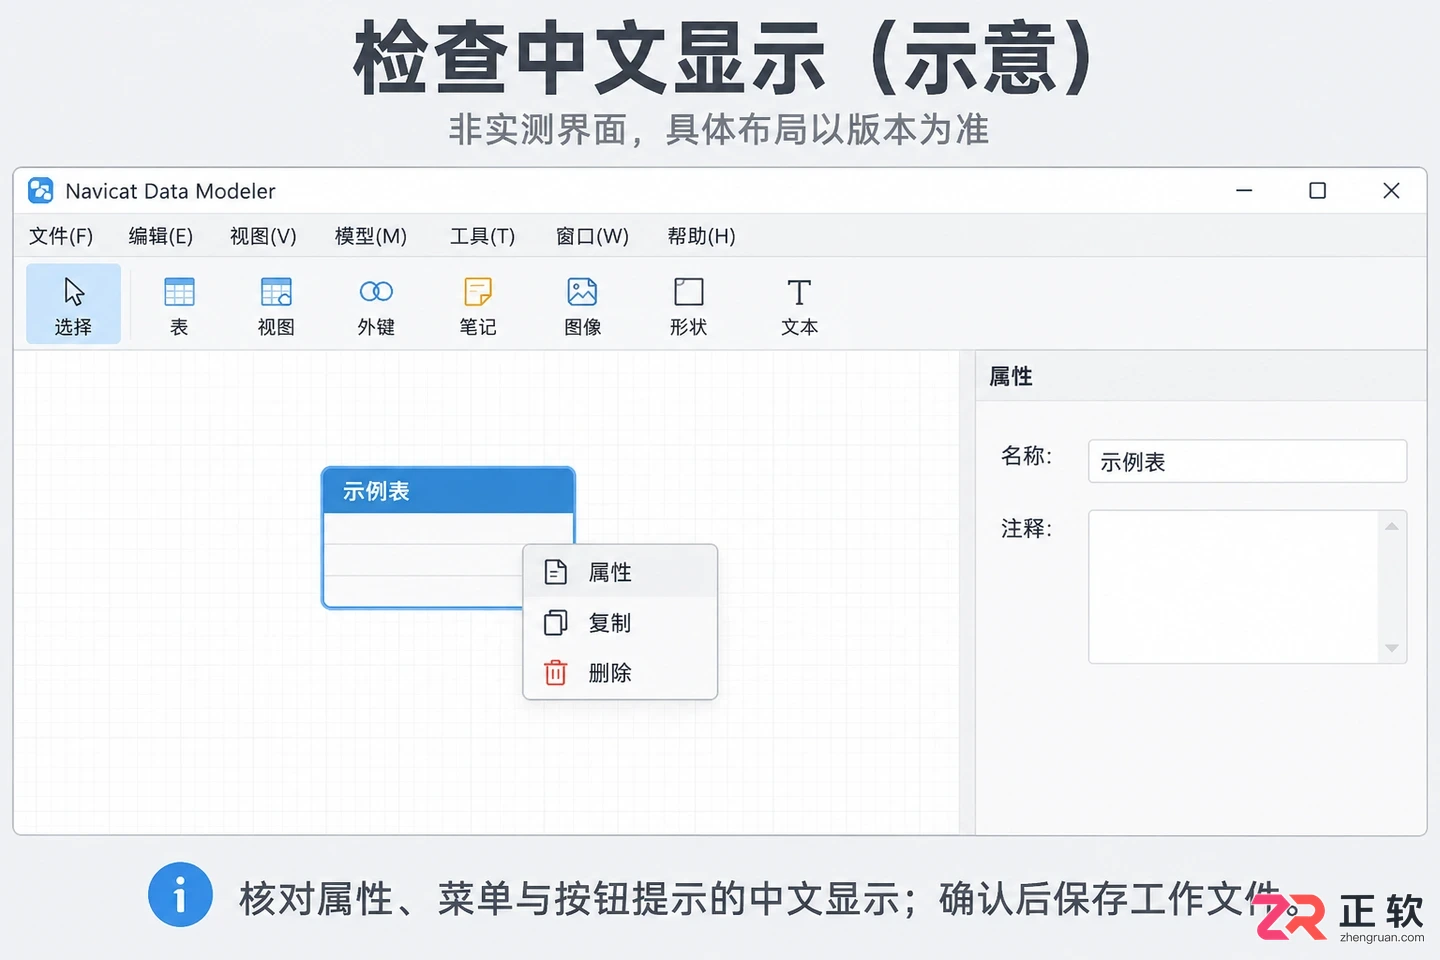Close the Navicat Data Modeler window
Viewport: 1440px width, 960px height.
(x=1391, y=190)
